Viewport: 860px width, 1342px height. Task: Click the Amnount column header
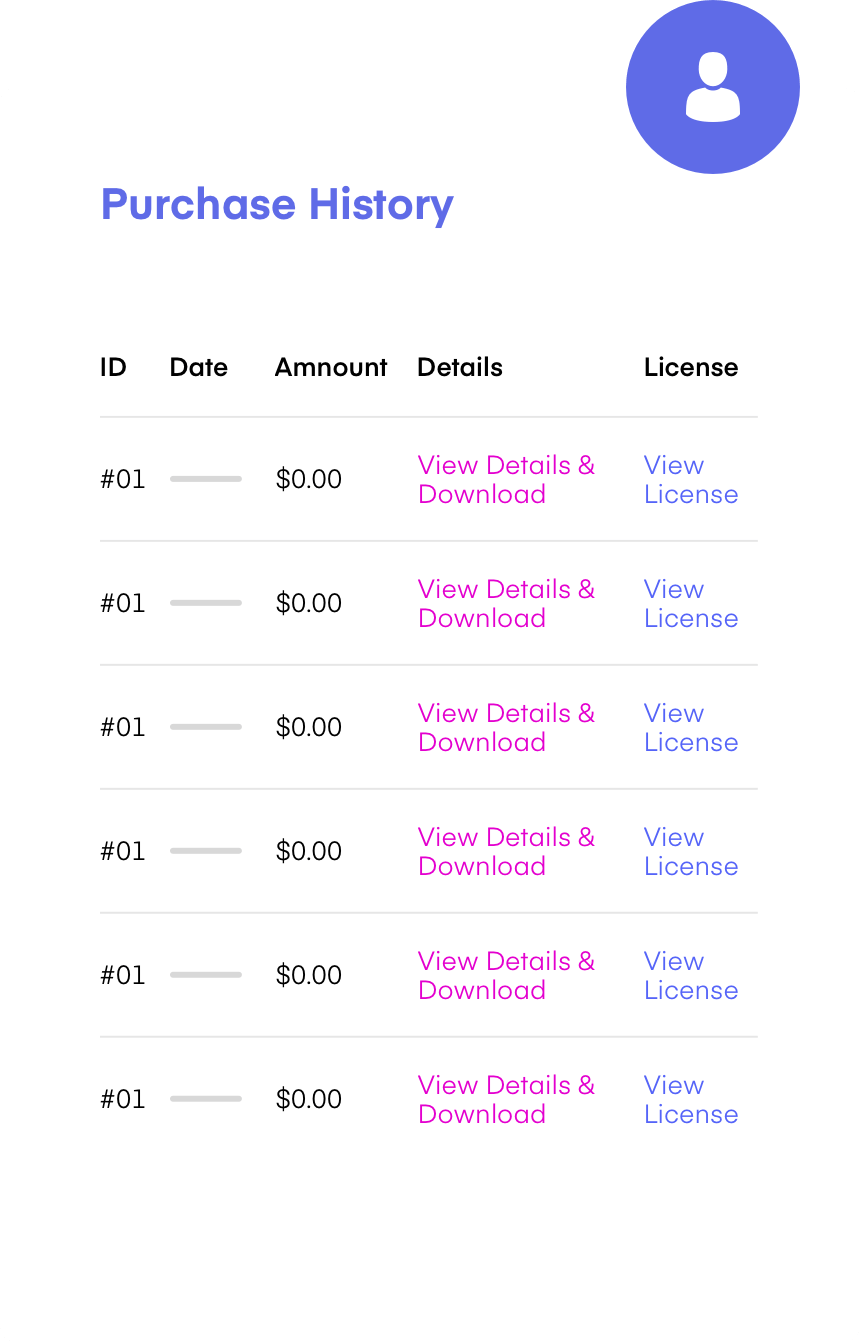[x=331, y=367]
